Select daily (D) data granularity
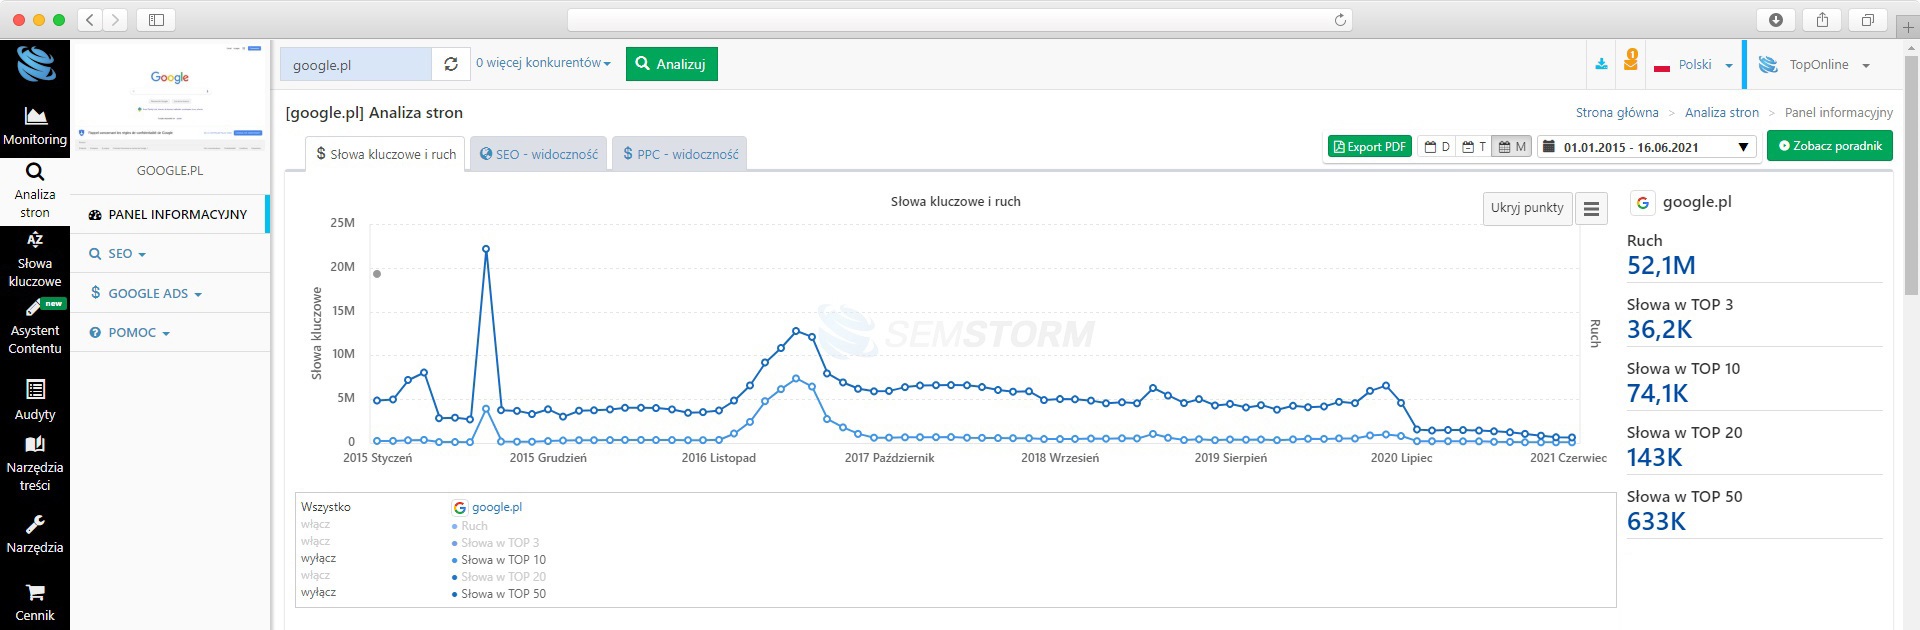The image size is (1920, 630). coord(1437,147)
